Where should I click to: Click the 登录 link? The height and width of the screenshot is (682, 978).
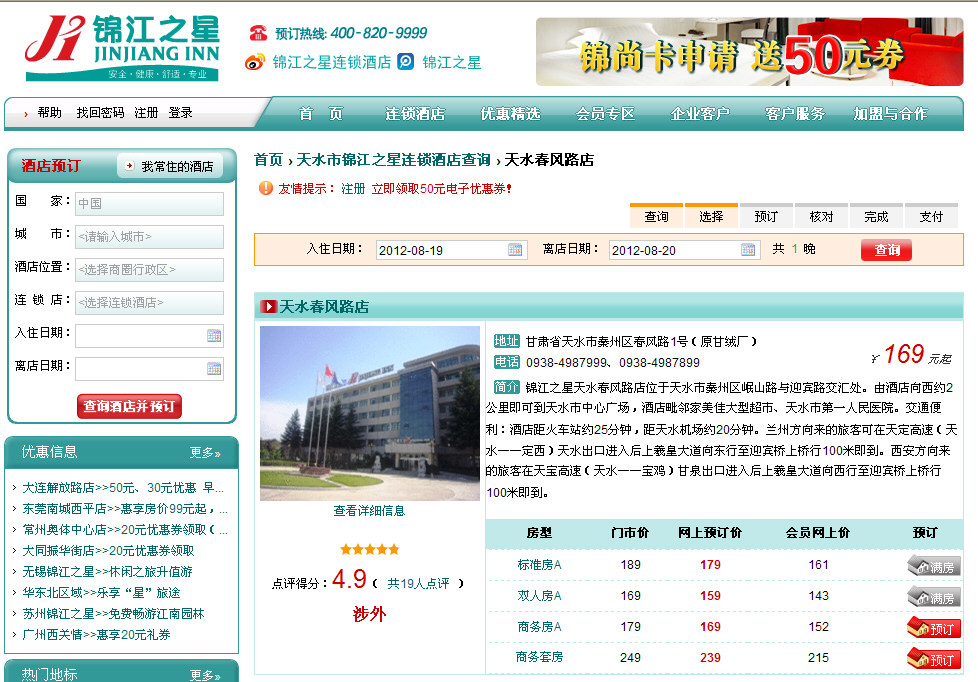[180, 112]
